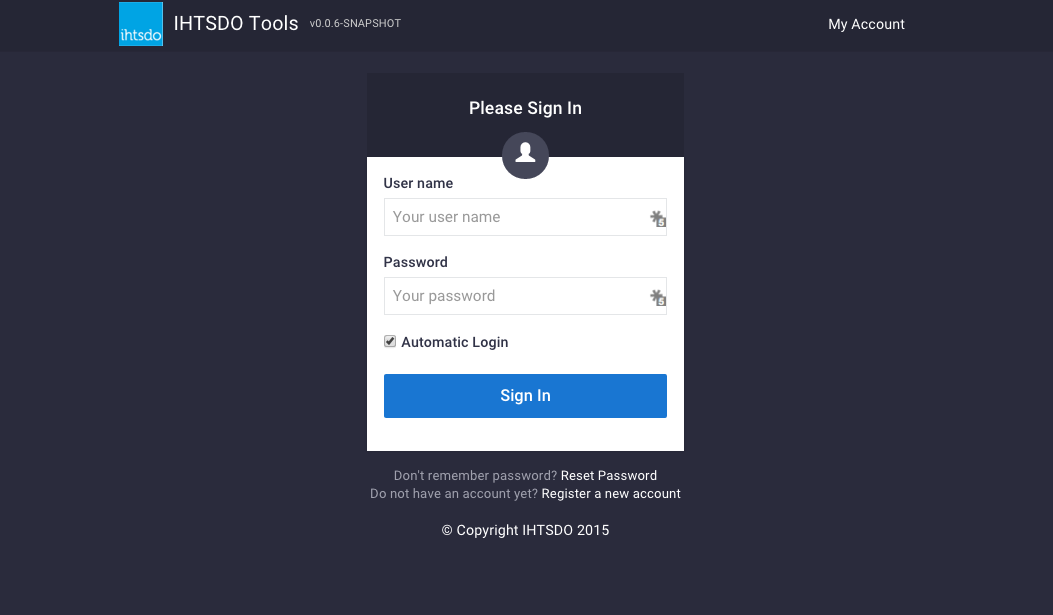Toggle the Automatic Login checkbox
The width and height of the screenshot is (1053, 615).
tap(390, 342)
